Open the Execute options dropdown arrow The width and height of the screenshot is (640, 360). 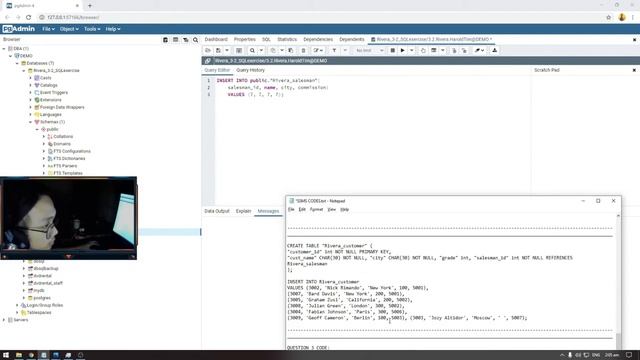coord(411,50)
